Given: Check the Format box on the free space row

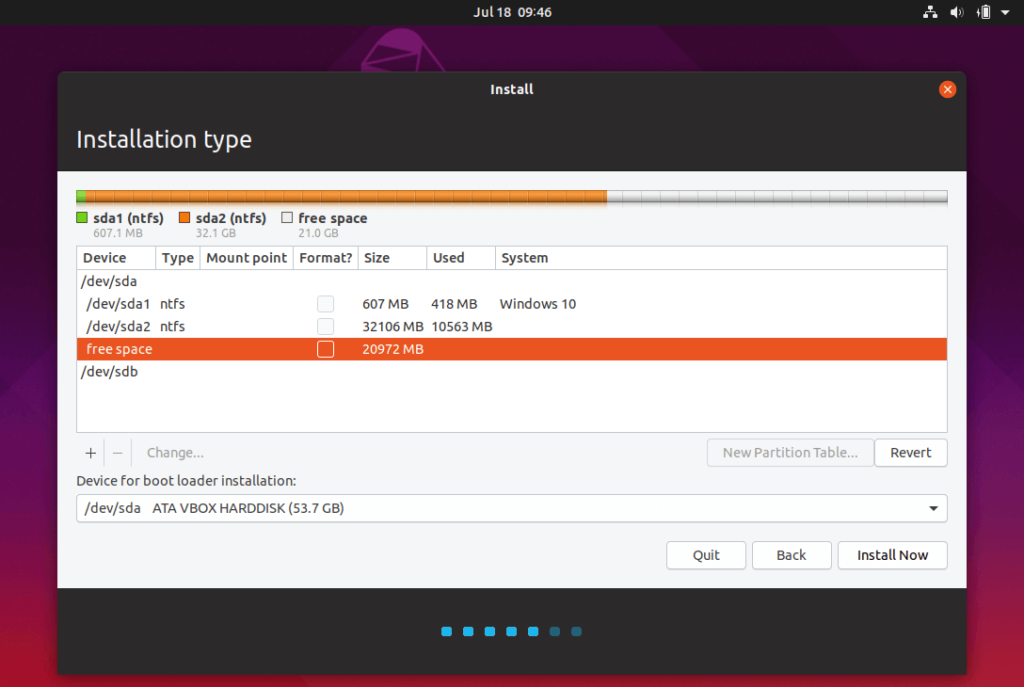Looking at the screenshot, I should [325, 348].
